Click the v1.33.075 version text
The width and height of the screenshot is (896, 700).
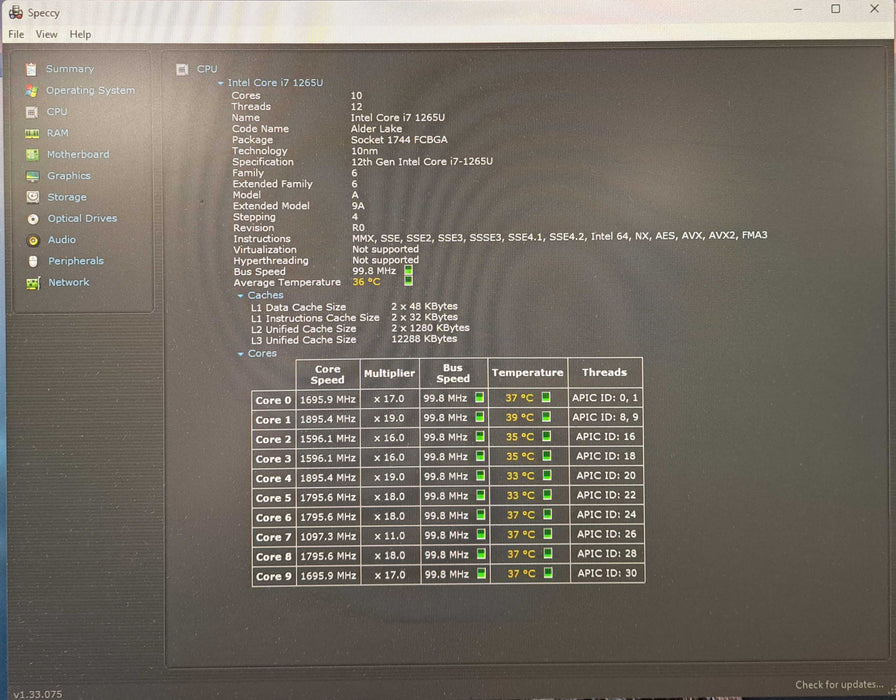click(x=37, y=694)
